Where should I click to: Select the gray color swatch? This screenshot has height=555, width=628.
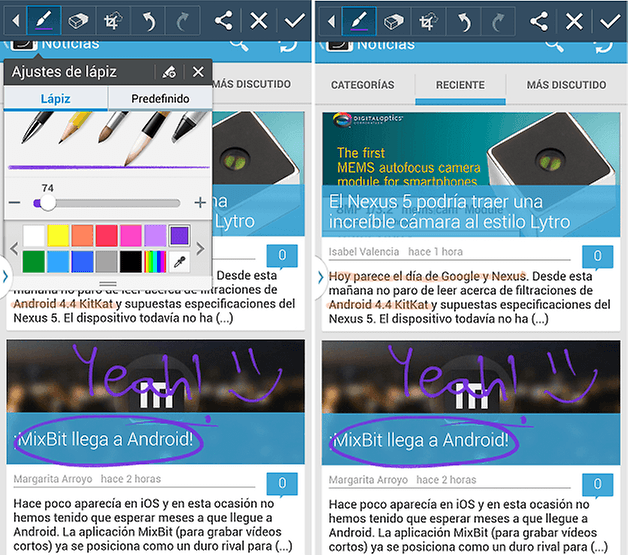pos(107,262)
